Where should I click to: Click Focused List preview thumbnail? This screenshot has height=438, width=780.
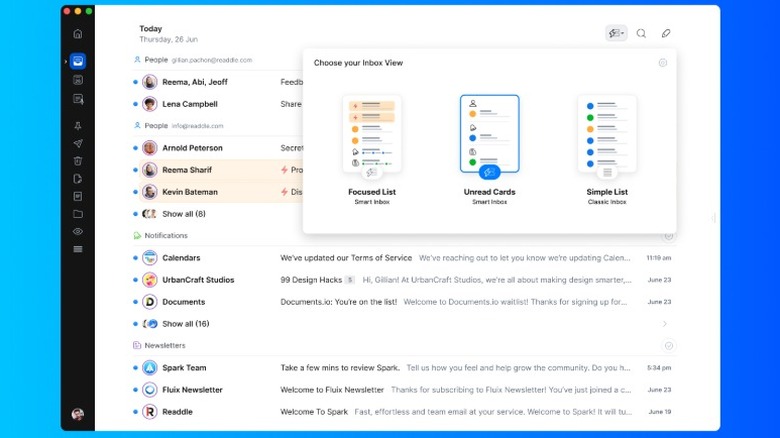372,133
